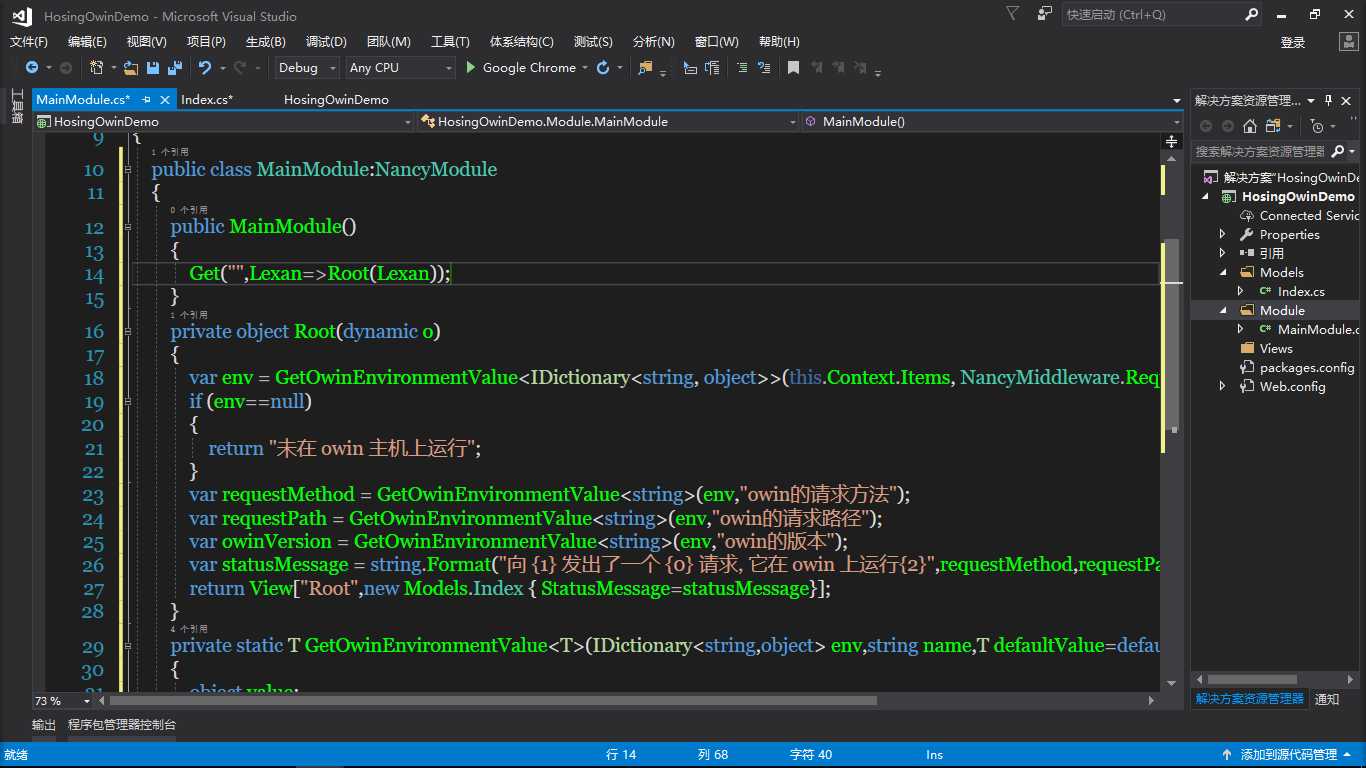This screenshot has width=1366, height=768.
Task: Collapse the Models folder in Solution Explorer
Action: 1223,272
